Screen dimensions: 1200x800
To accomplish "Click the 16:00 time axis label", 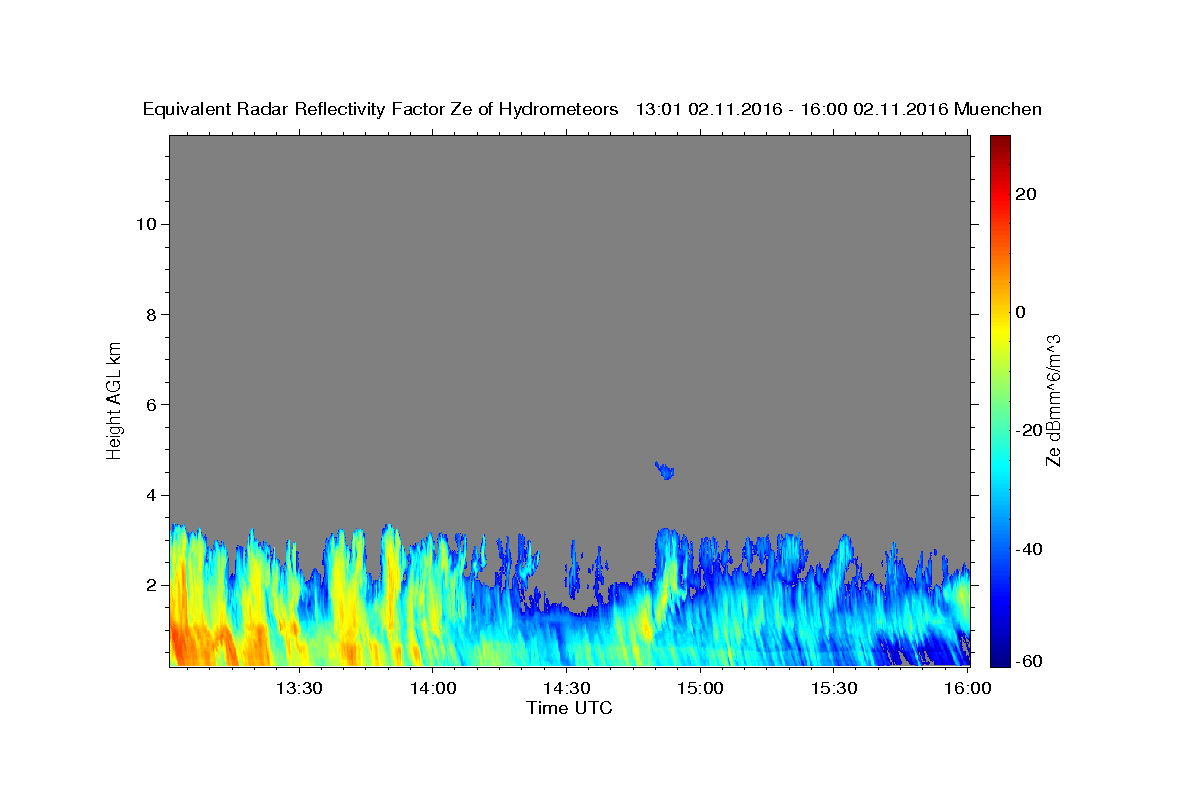I will click(967, 688).
